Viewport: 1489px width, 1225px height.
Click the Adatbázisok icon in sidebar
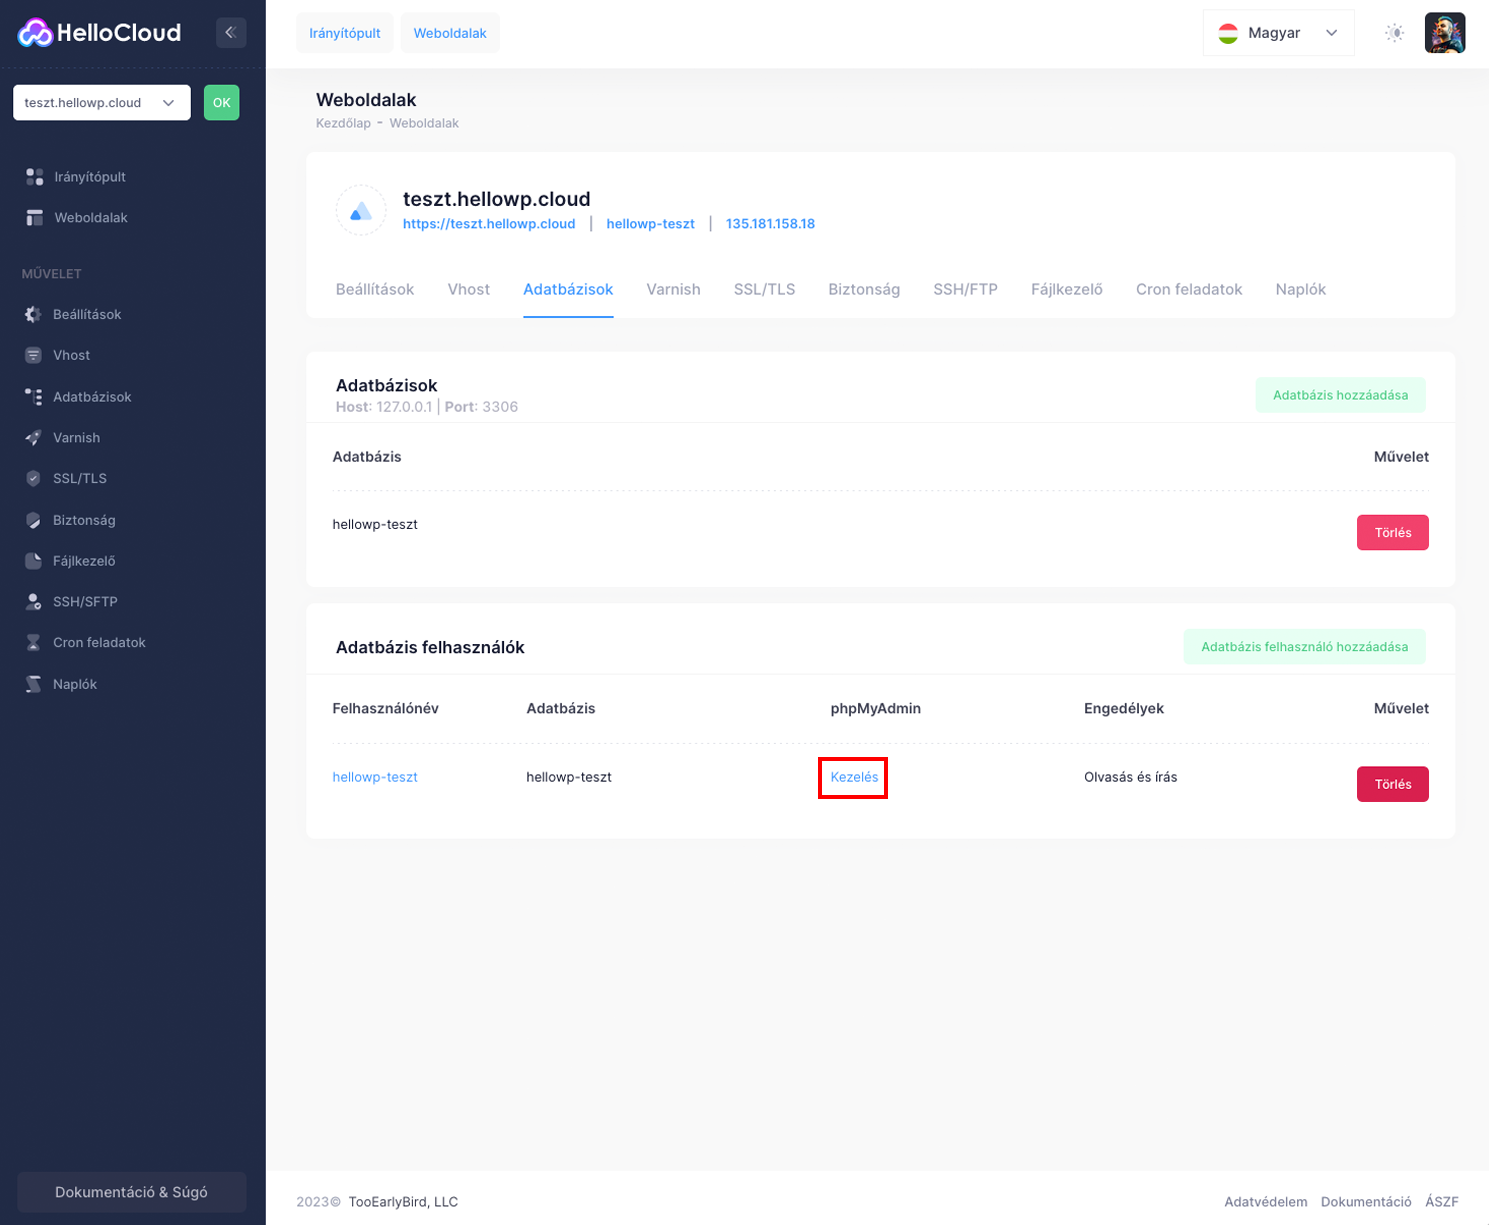(34, 397)
